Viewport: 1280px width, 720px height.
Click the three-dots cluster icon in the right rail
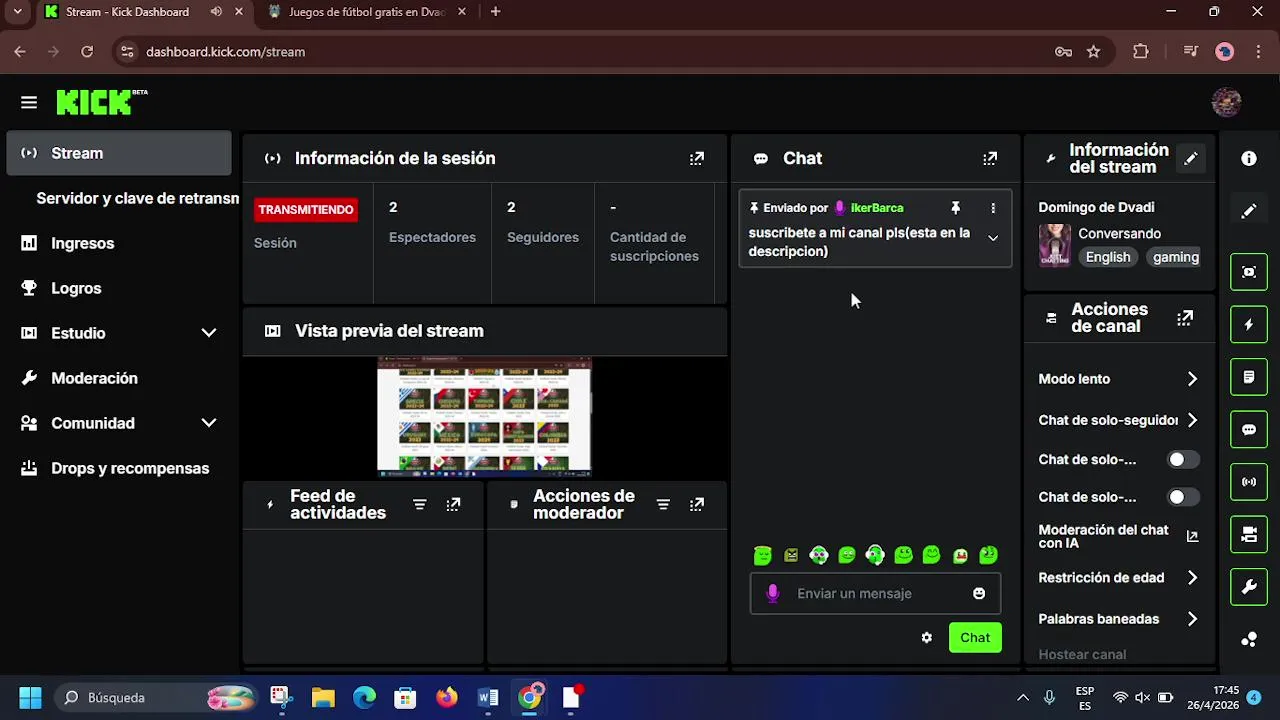click(1249, 640)
